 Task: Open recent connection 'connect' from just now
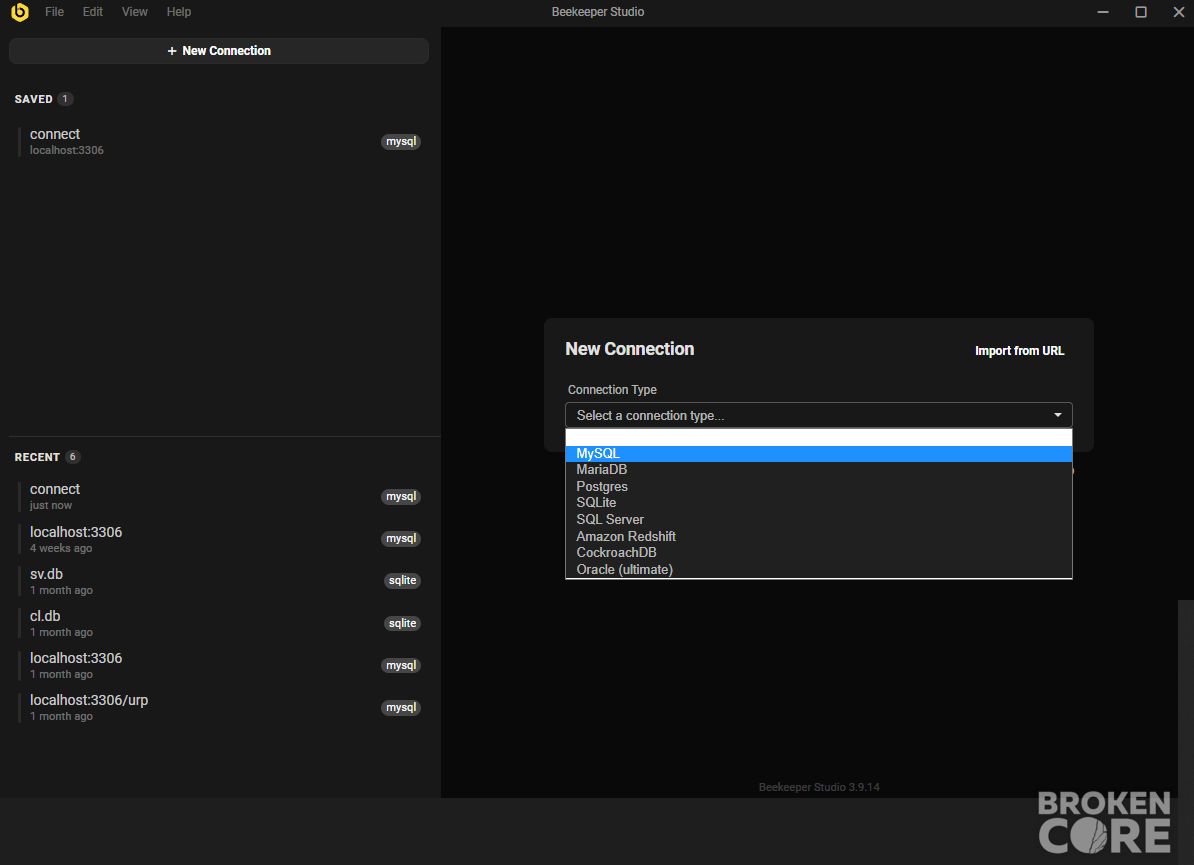[x=219, y=496]
